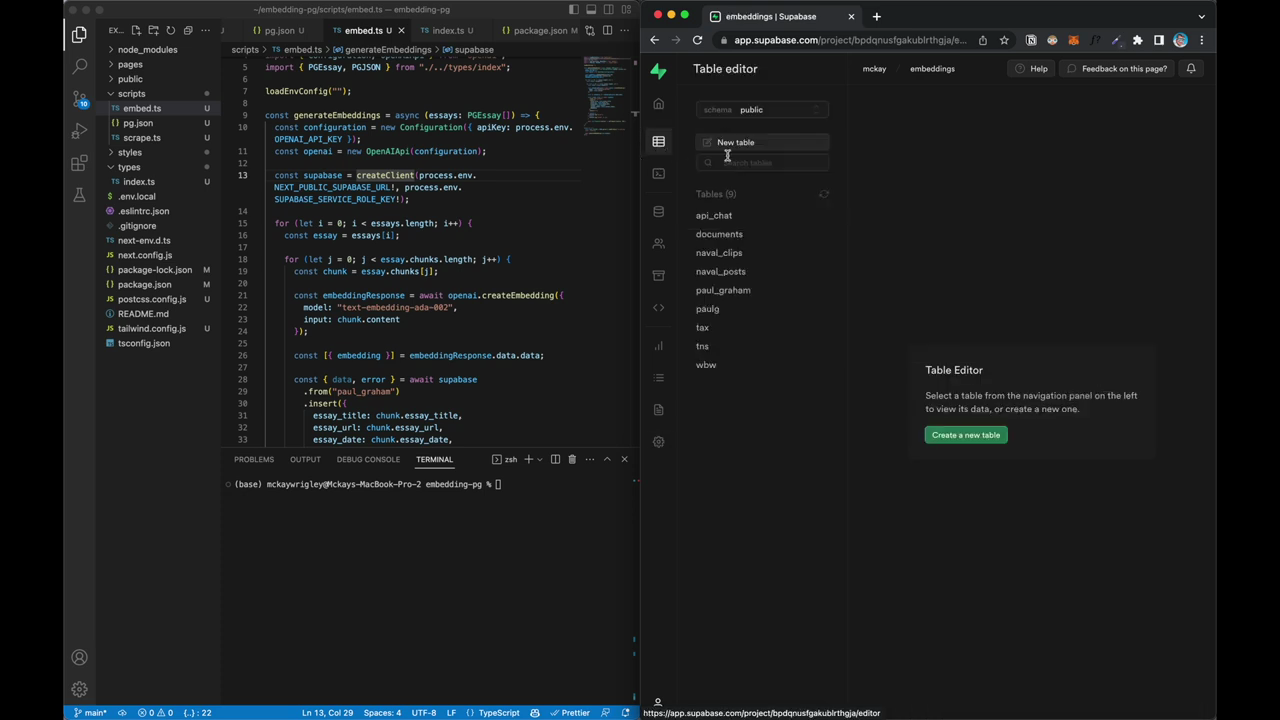Switch to the package.json editor tab
1280x720 pixels.
point(539,31)
